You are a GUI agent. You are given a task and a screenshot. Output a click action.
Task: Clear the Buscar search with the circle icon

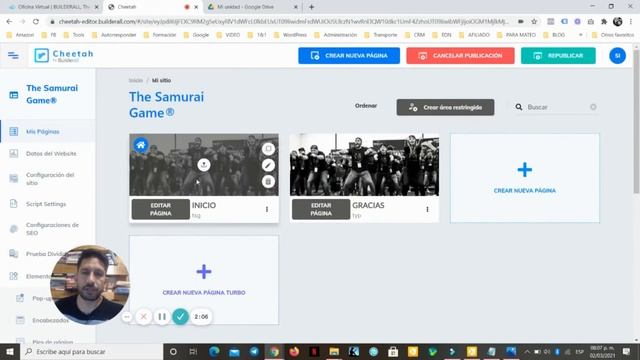point(593,107)
